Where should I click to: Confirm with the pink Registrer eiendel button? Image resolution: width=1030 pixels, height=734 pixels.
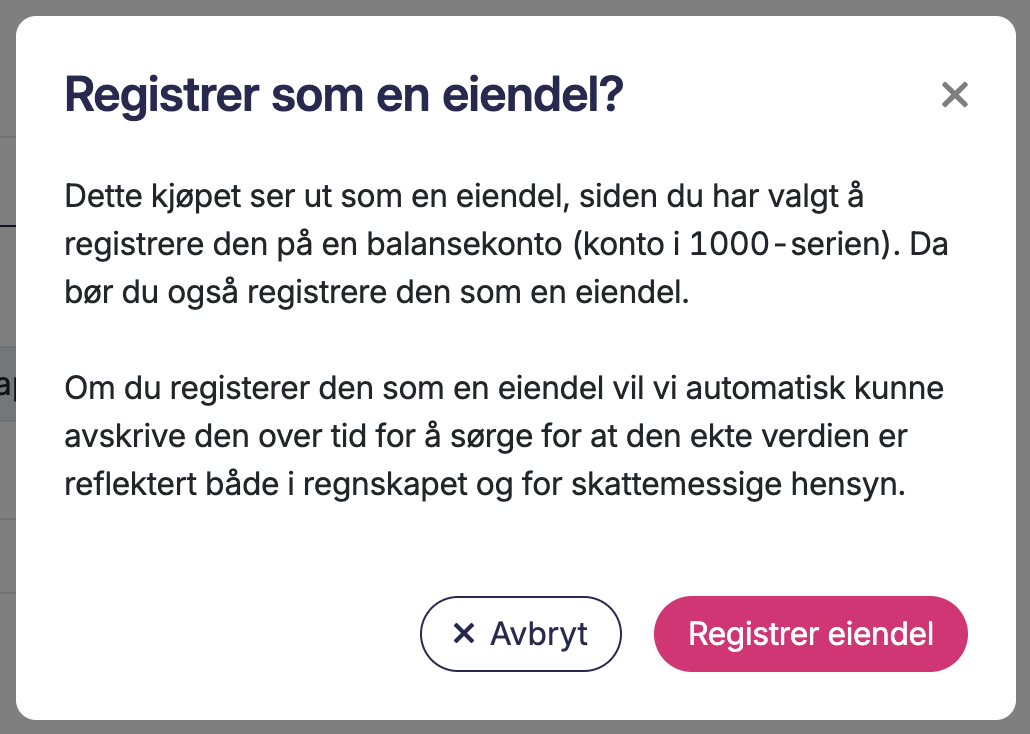pyautogui.click(x=810, y=633)
